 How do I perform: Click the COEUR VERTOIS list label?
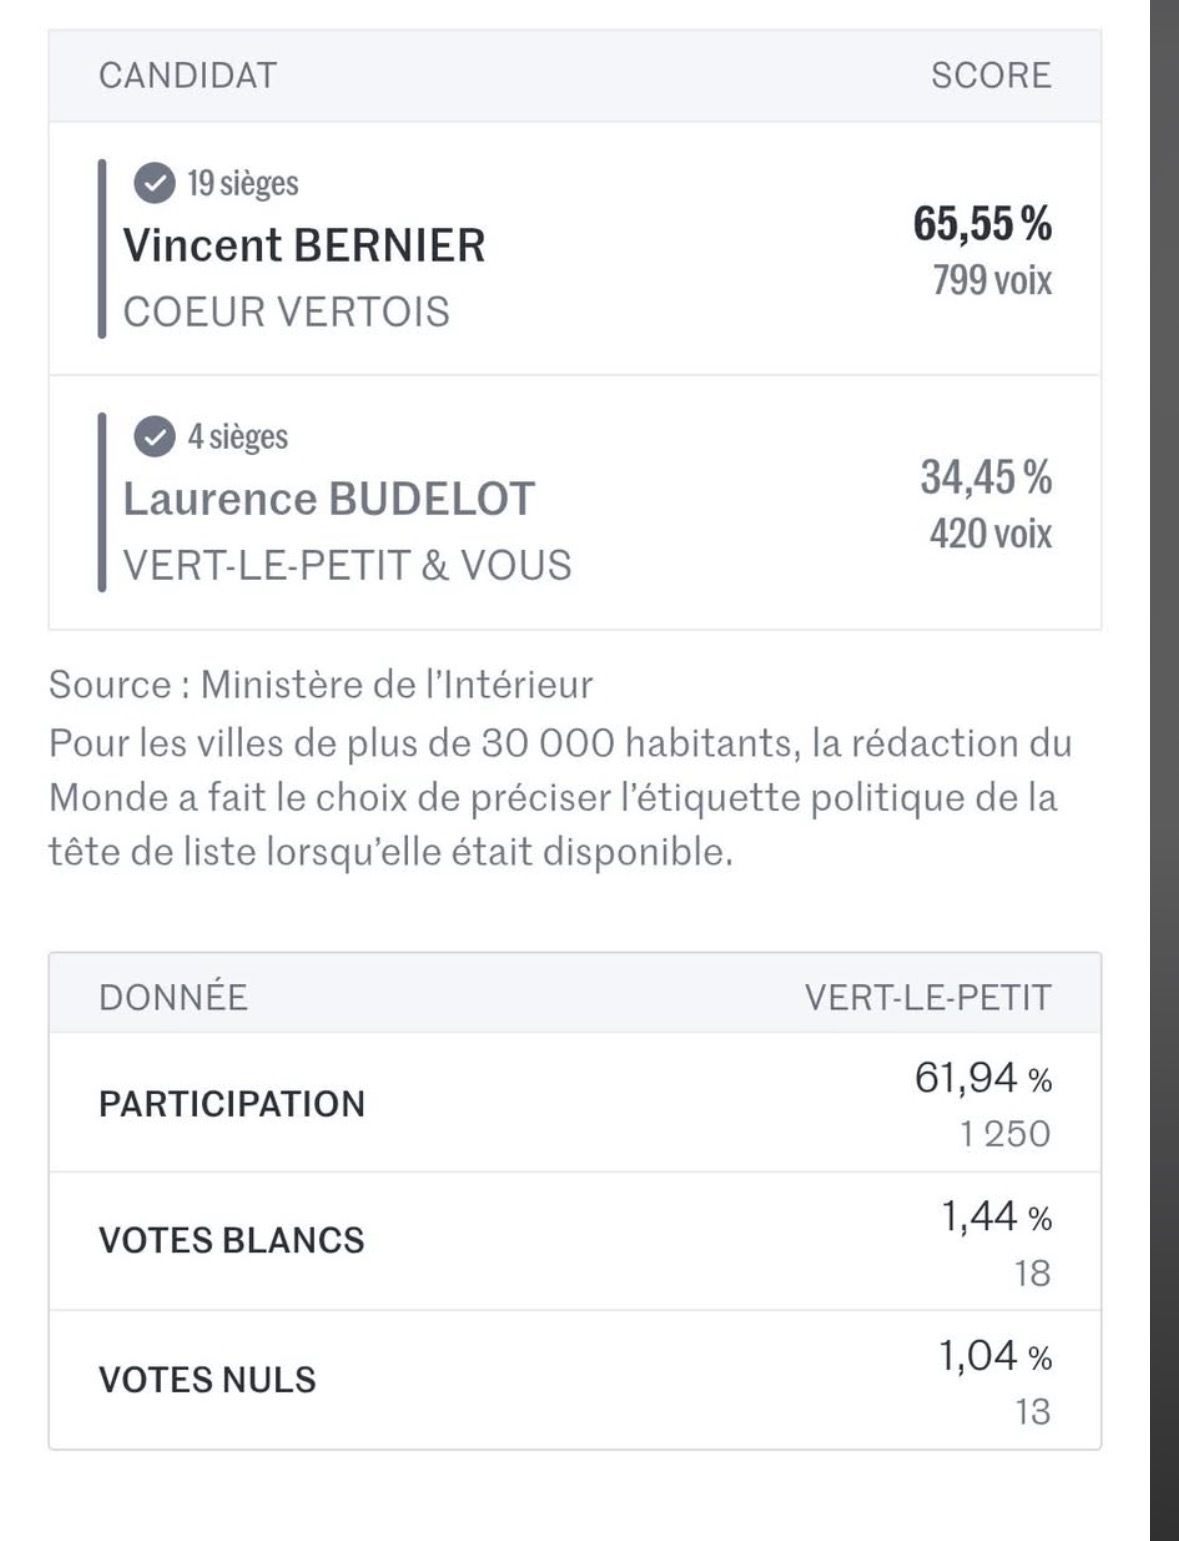(x=286, y=312)
